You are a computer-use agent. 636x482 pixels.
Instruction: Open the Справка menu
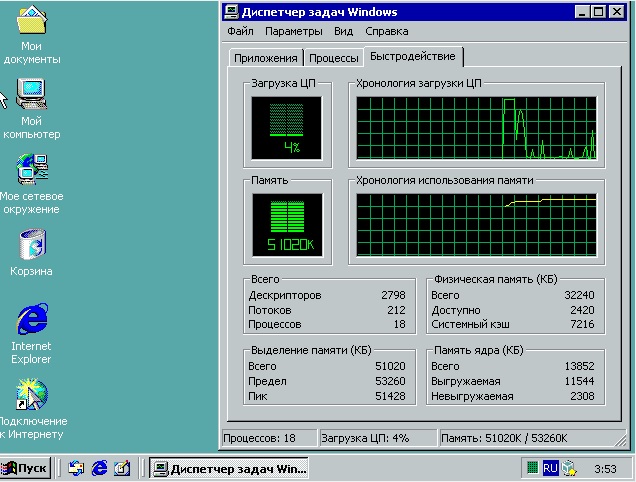coord(386,32)
